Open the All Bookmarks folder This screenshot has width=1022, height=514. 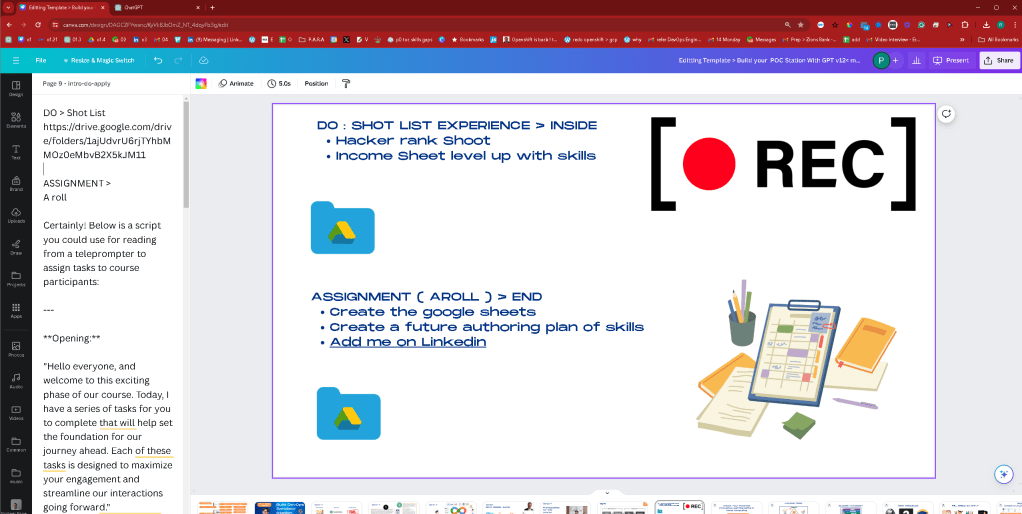tap(999, 39)
